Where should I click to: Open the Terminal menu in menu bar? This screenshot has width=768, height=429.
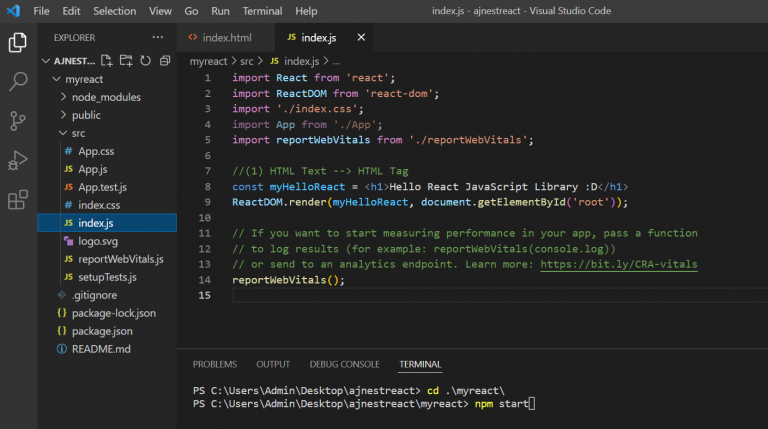pos(262,11)
